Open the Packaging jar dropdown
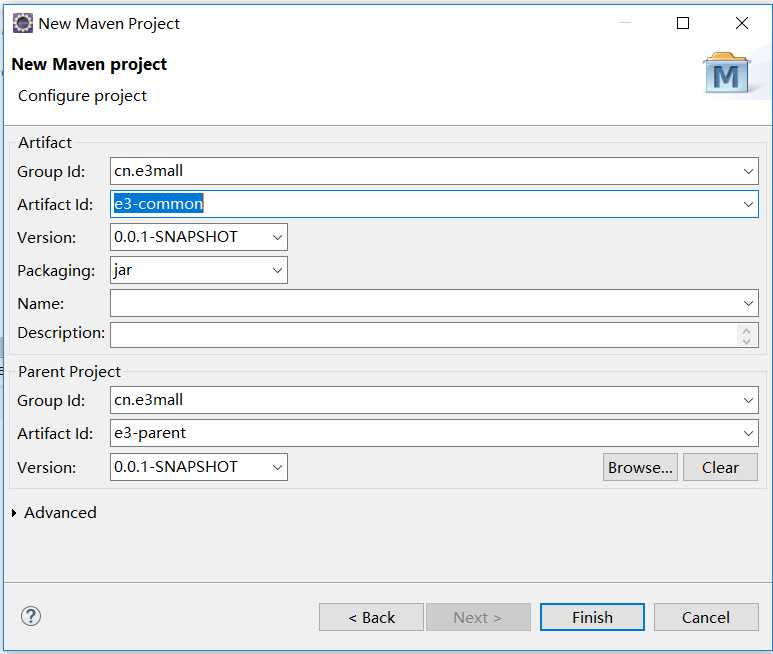Image resolution: width=773 pixels, height=654 pixels. pyautogui.click(x=277, y=271)
